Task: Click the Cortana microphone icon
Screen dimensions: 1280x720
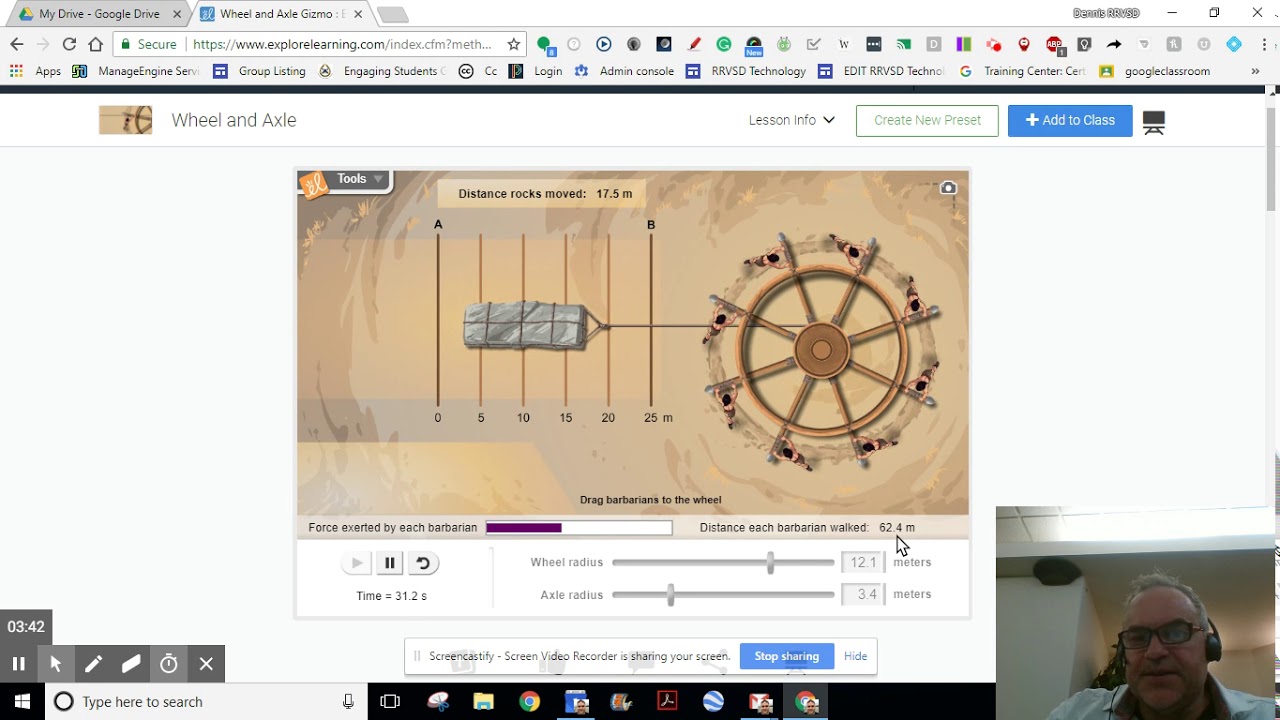Action: [348, 702]
